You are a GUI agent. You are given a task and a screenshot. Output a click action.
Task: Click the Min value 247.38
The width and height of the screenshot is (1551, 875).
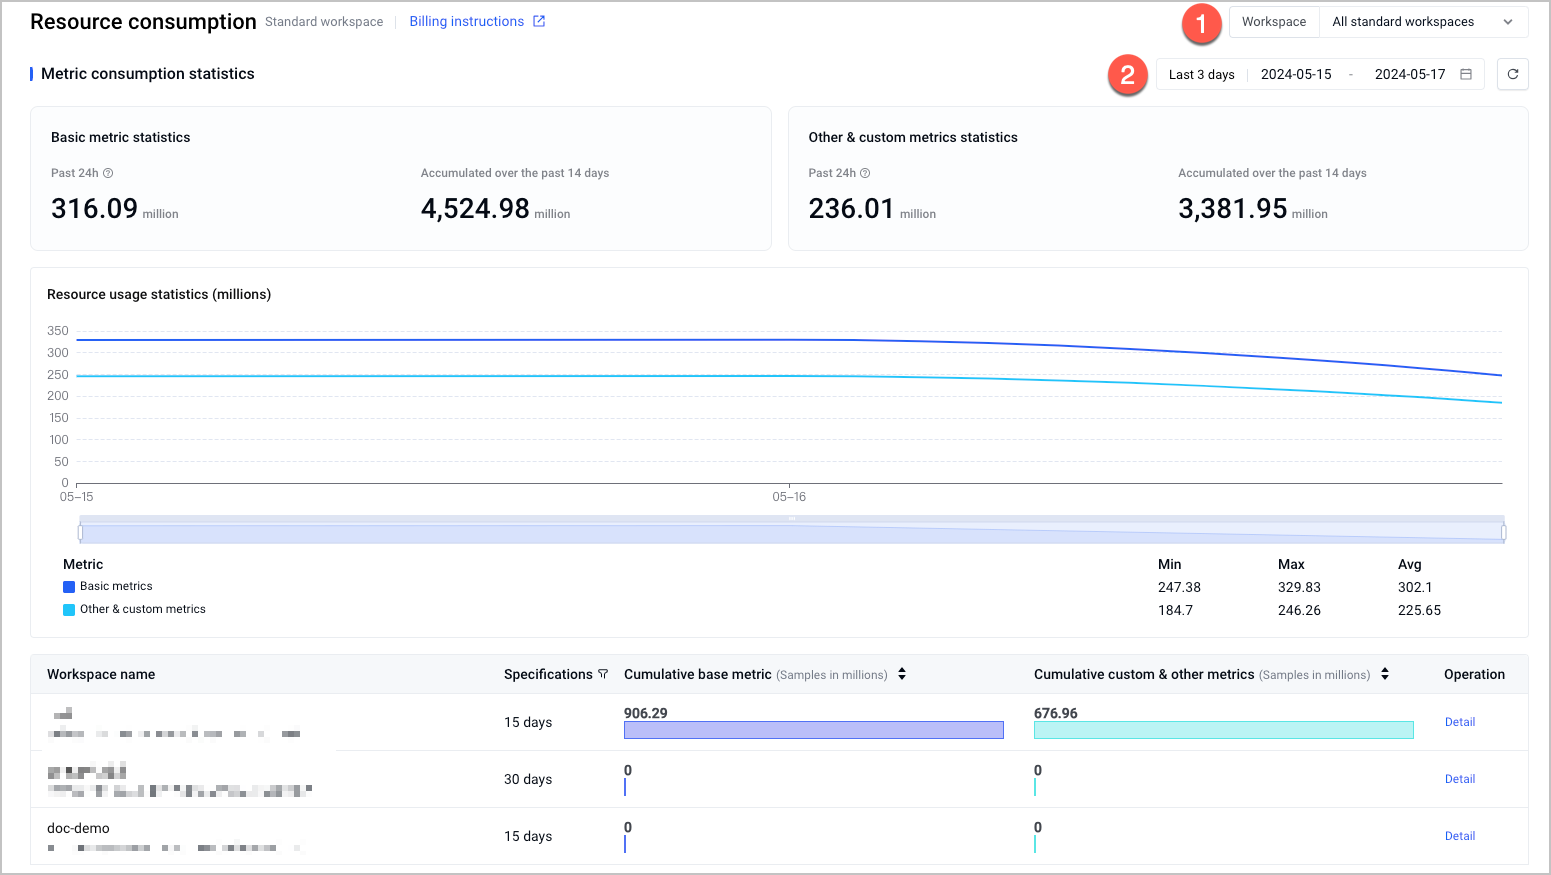1179,587
